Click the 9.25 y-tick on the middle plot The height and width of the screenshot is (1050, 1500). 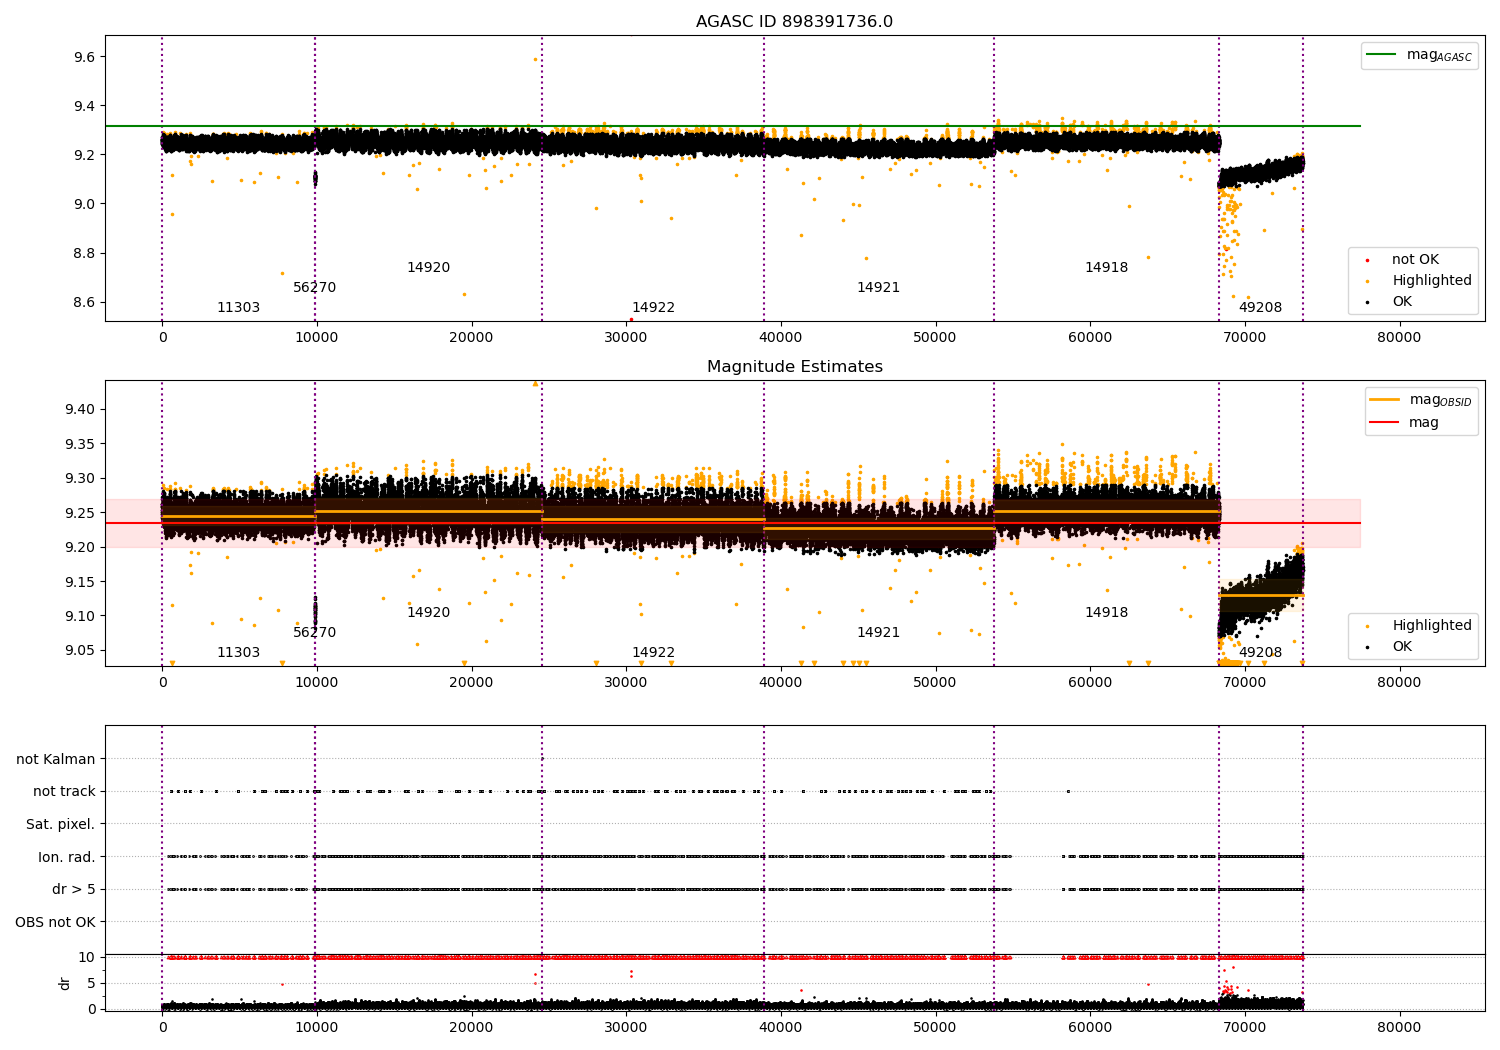coord(79,513)
